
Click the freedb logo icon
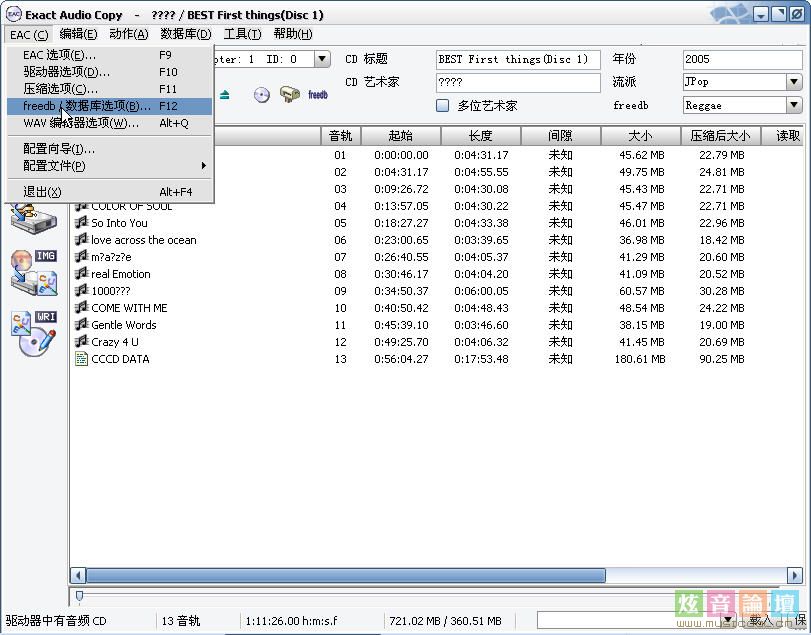pyautogui.click(x=318, y=95)
